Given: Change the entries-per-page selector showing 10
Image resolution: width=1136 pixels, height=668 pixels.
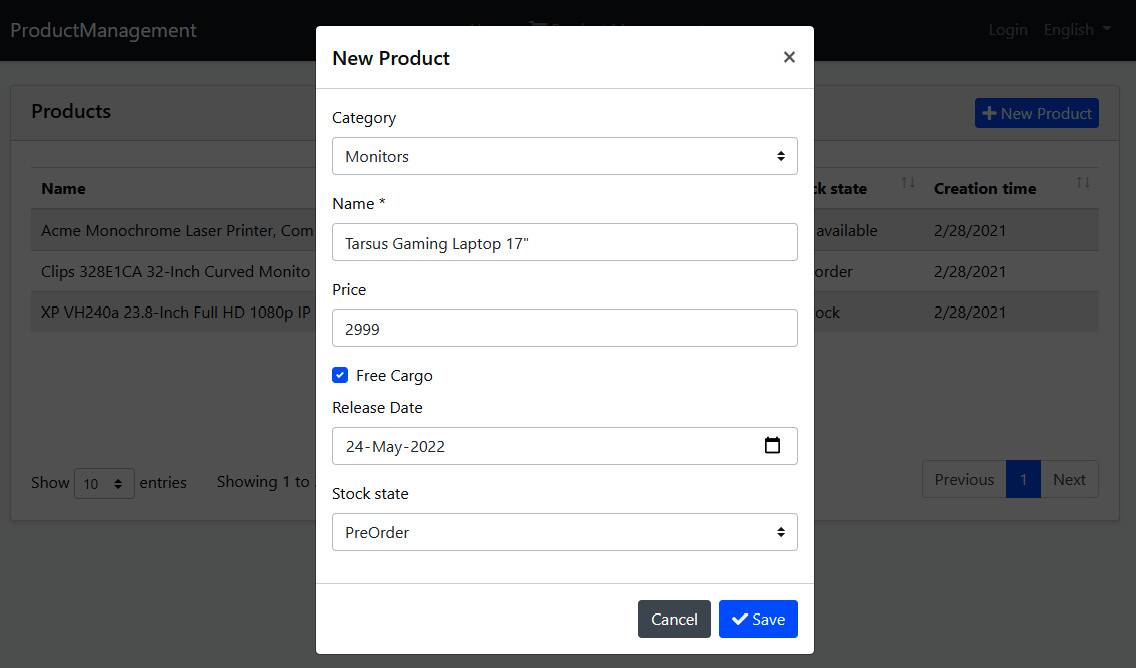Looking at the screenshot, I should coord(104,483).
